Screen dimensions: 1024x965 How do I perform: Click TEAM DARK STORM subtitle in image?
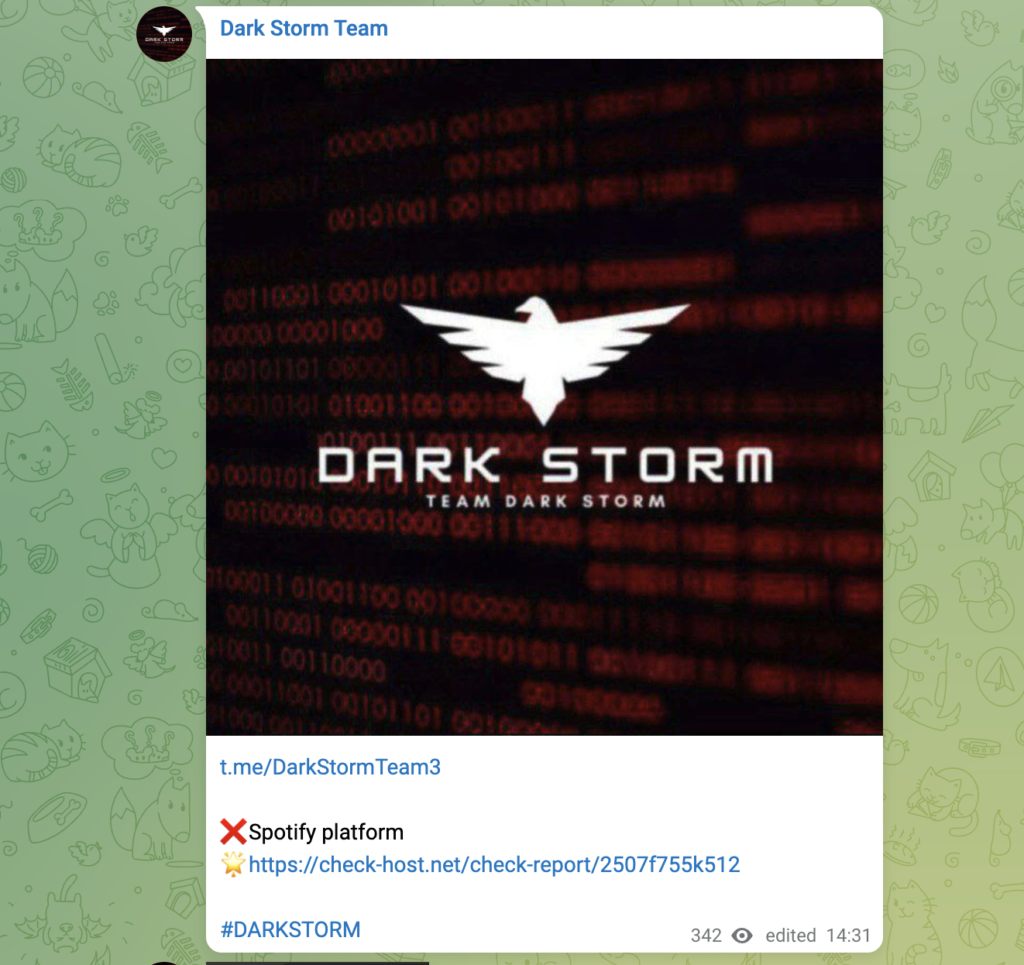[545, 501]
